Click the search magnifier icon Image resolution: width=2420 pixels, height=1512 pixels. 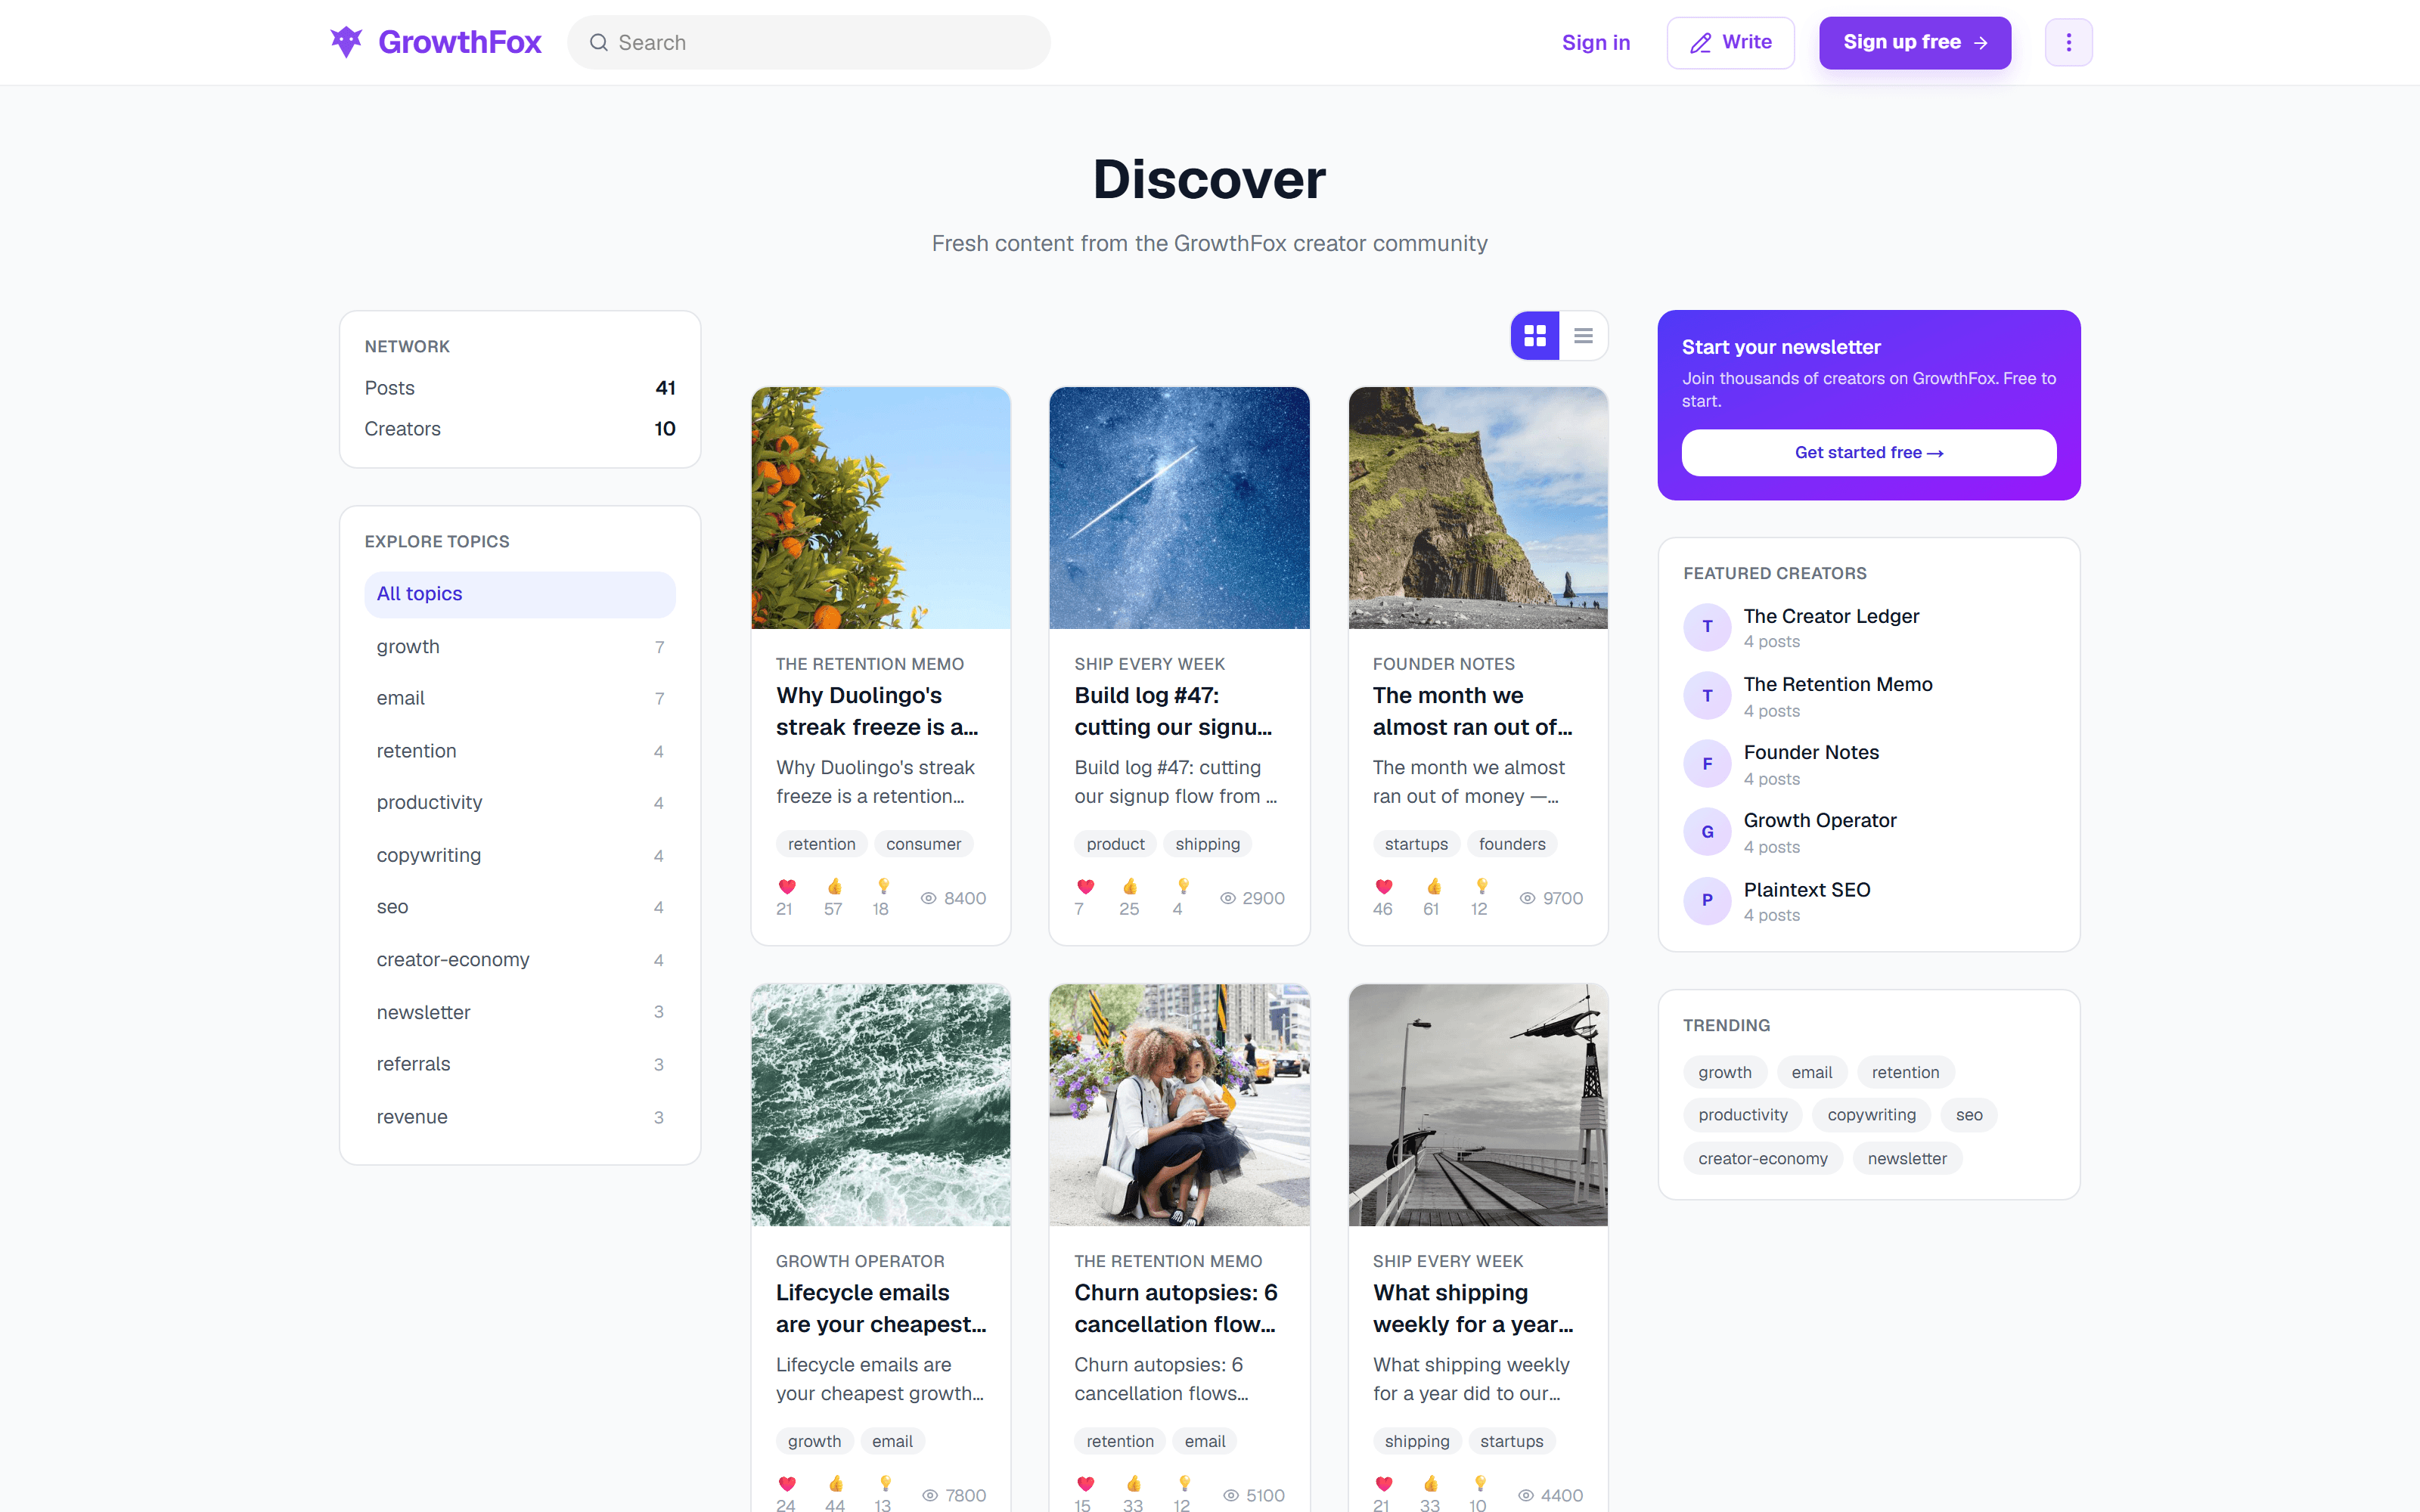pos(598,42)
